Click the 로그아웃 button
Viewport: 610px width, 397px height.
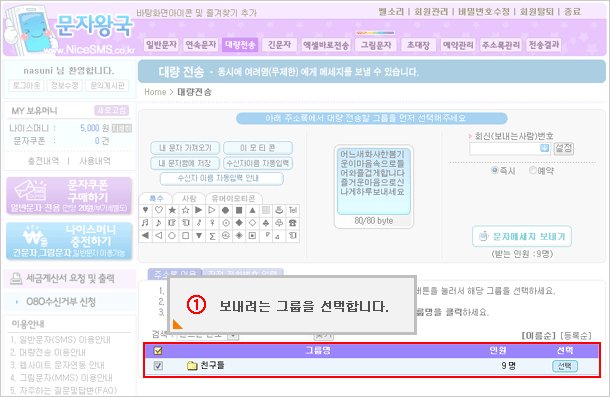(x=26, y=85)
